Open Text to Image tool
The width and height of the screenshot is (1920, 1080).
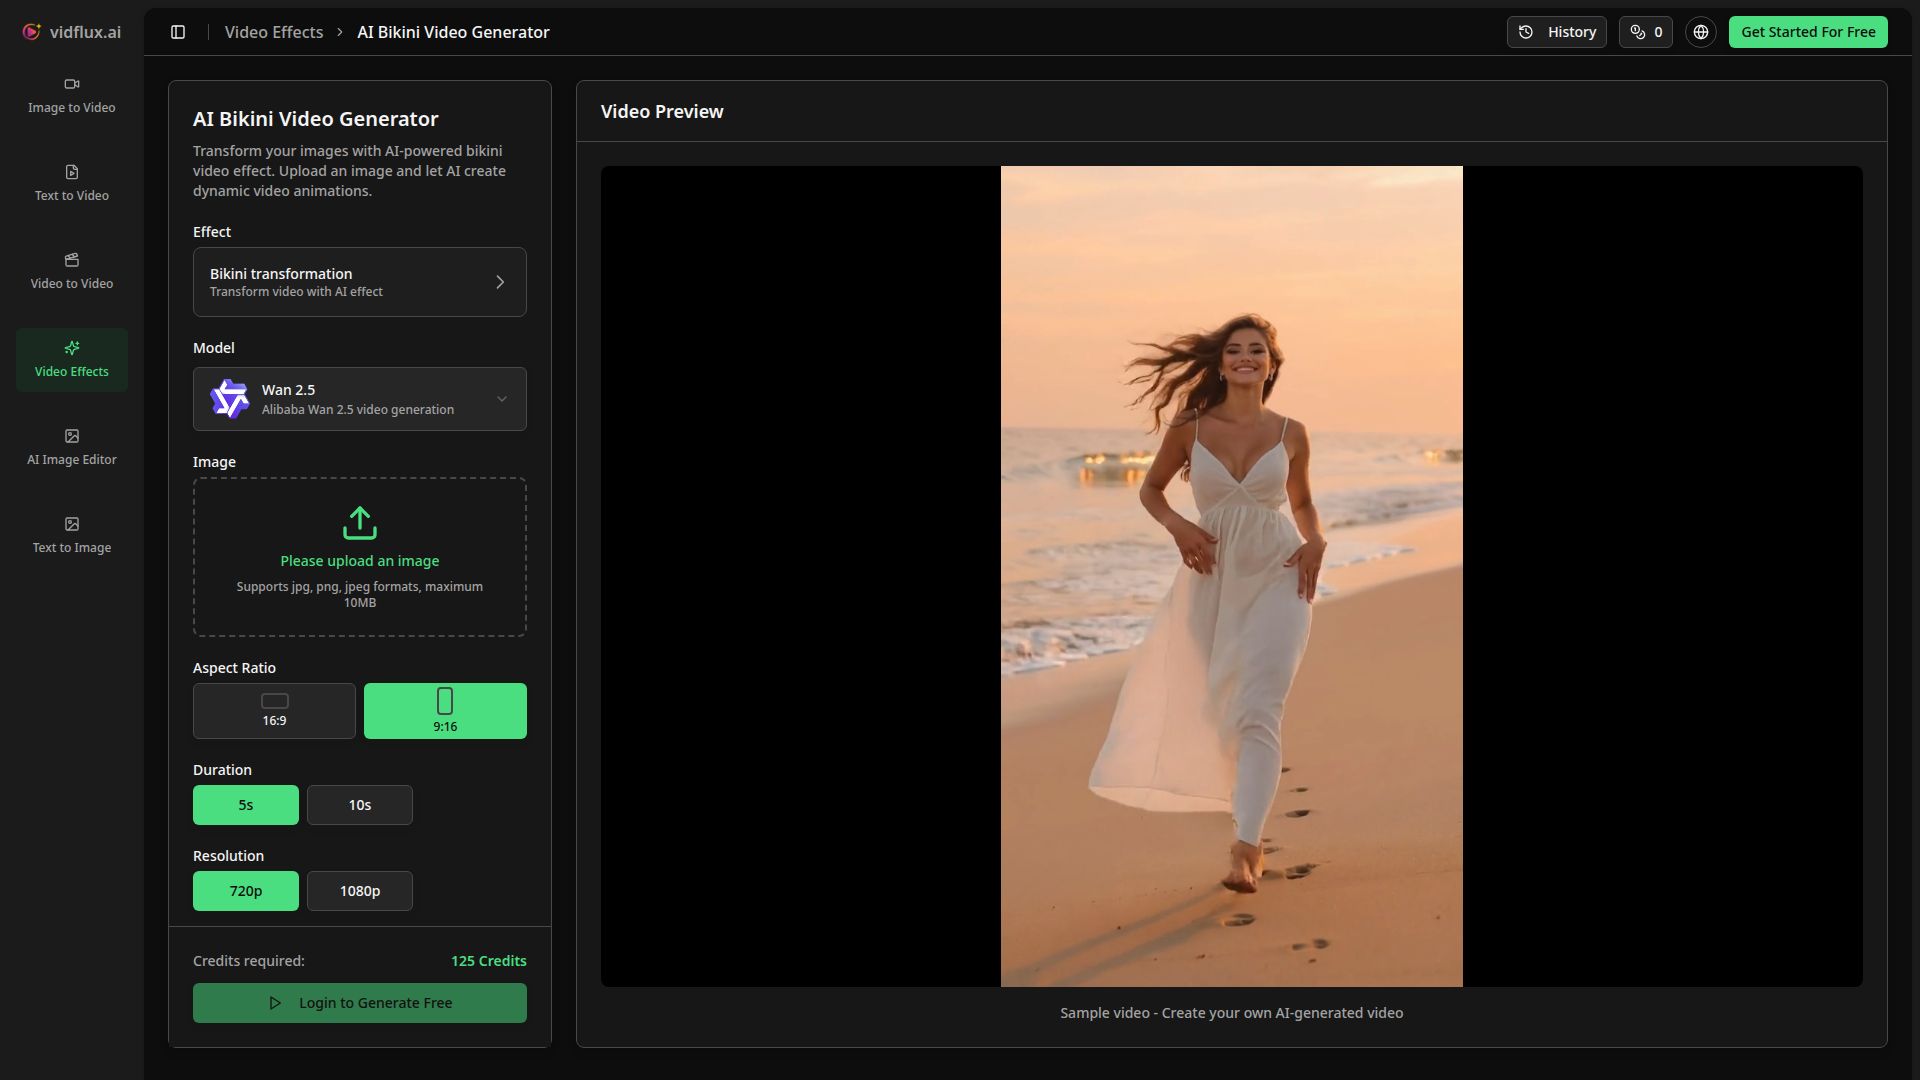point(72,536)
